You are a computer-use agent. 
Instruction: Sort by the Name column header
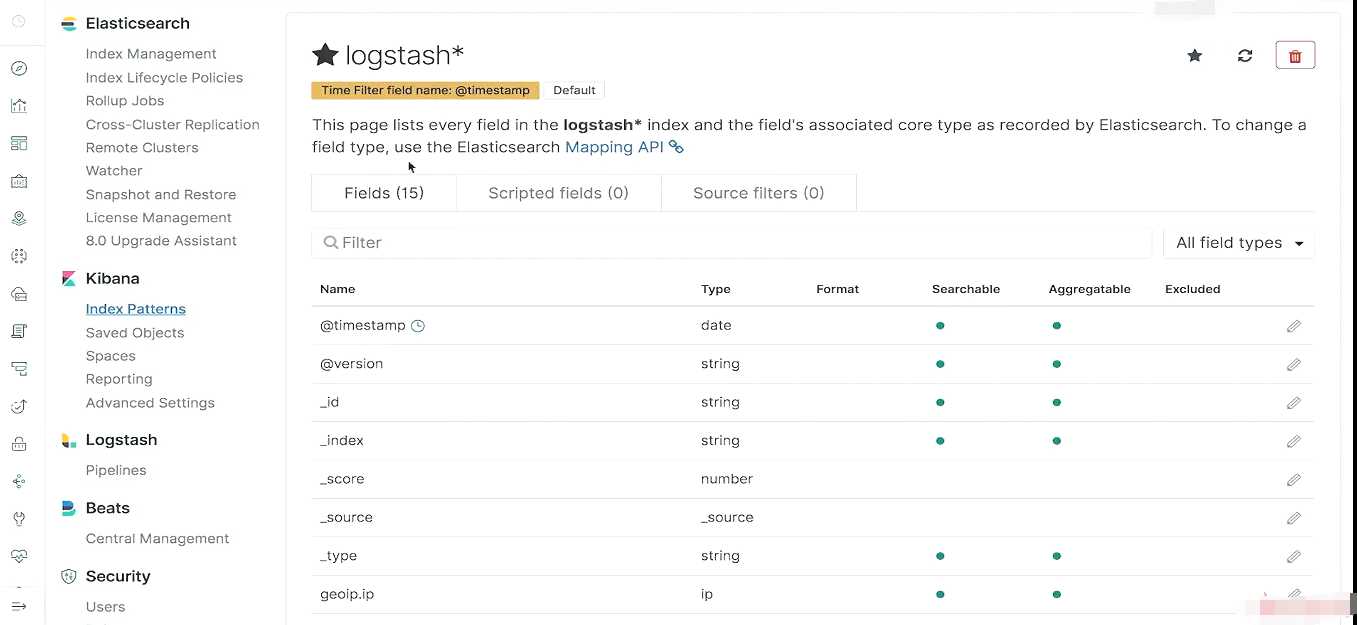(x=338, y=289)
